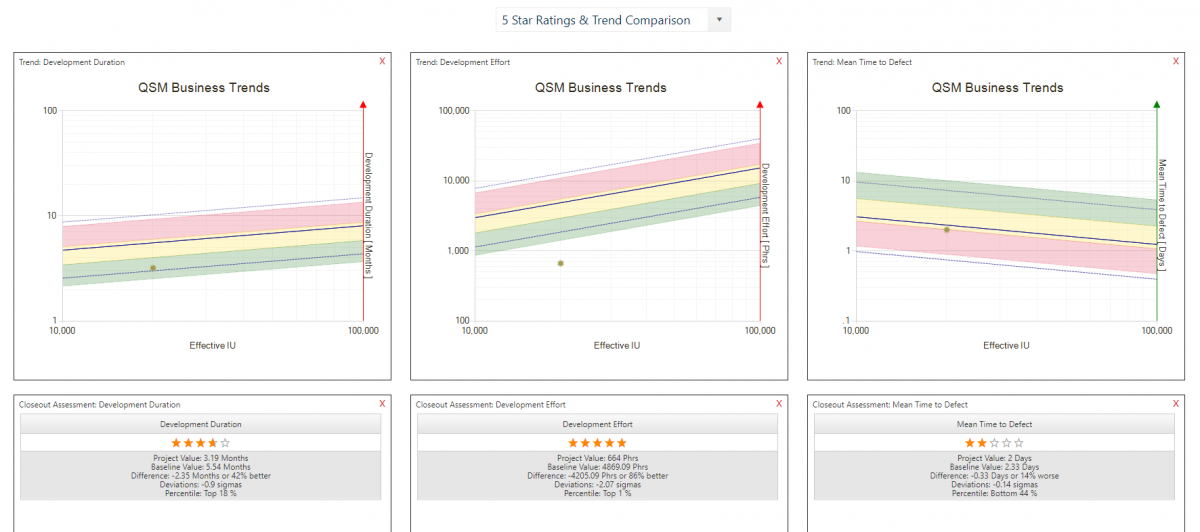Screen dimensions: 1200x532
Task: Close the Trend: Mean Time to Defect panel
Action: coord(1176,62)
